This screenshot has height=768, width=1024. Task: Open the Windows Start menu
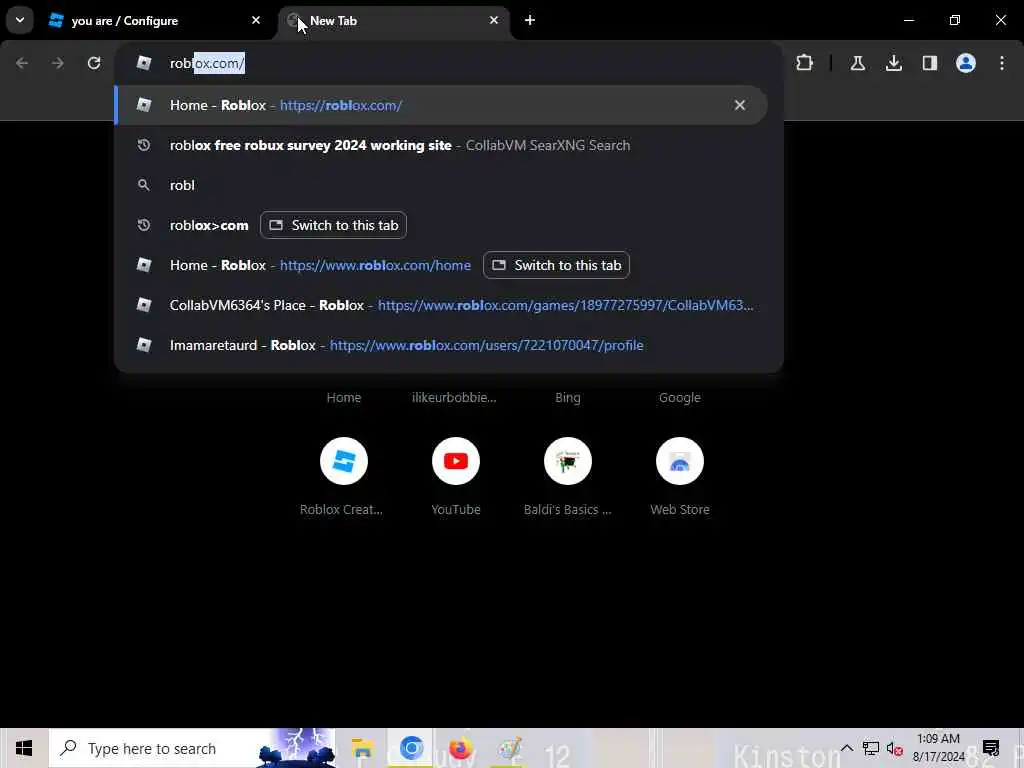[24, 748]
